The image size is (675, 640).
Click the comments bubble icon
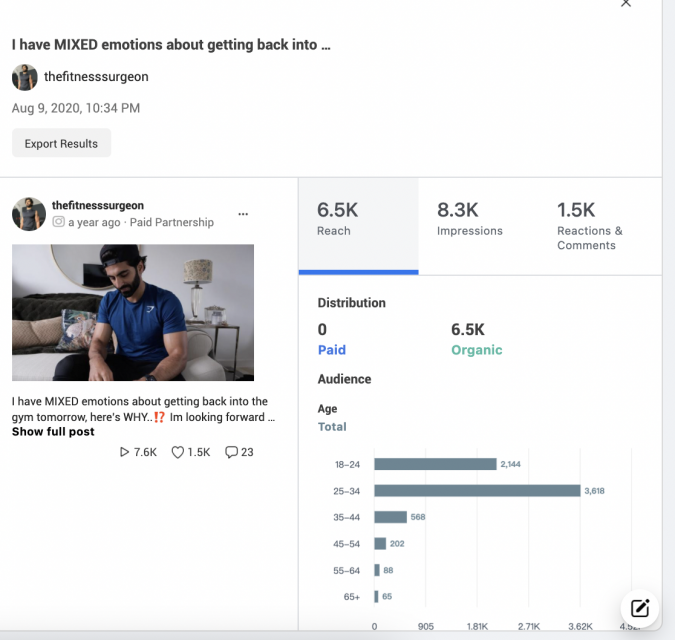(231, 452)
